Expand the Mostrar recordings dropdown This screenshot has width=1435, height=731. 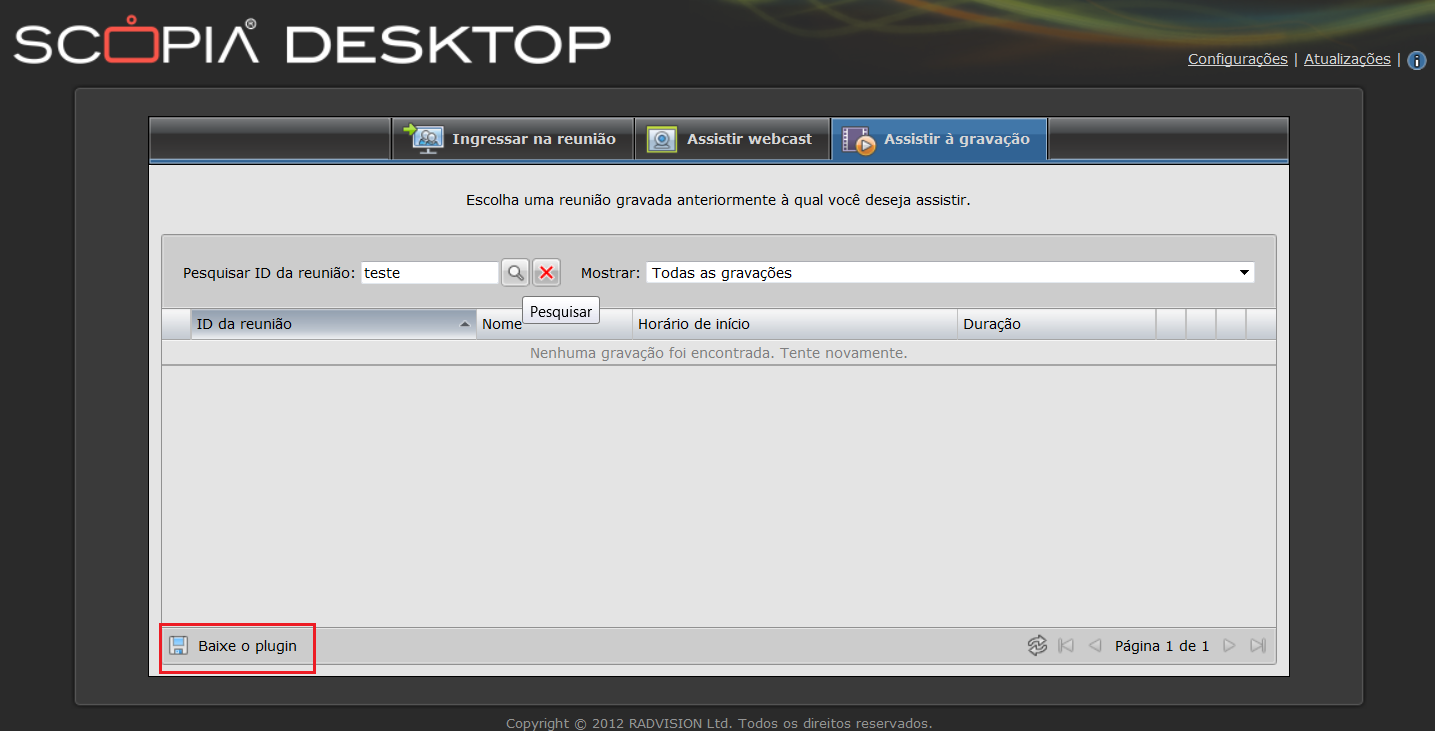coord(1244,272)
